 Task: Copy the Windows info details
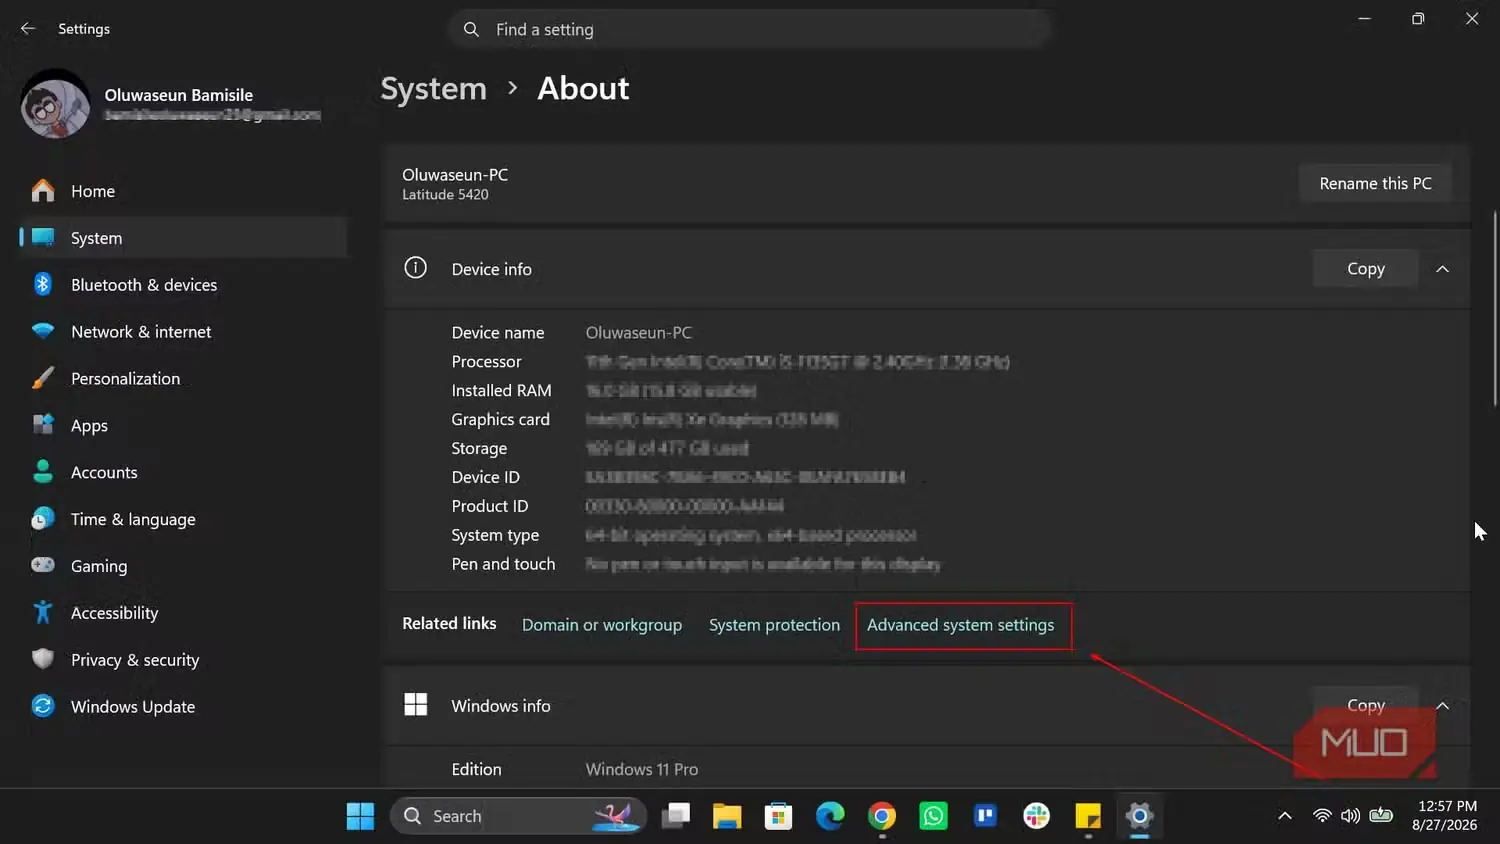pyautogui.click(x=1365, y=705)
